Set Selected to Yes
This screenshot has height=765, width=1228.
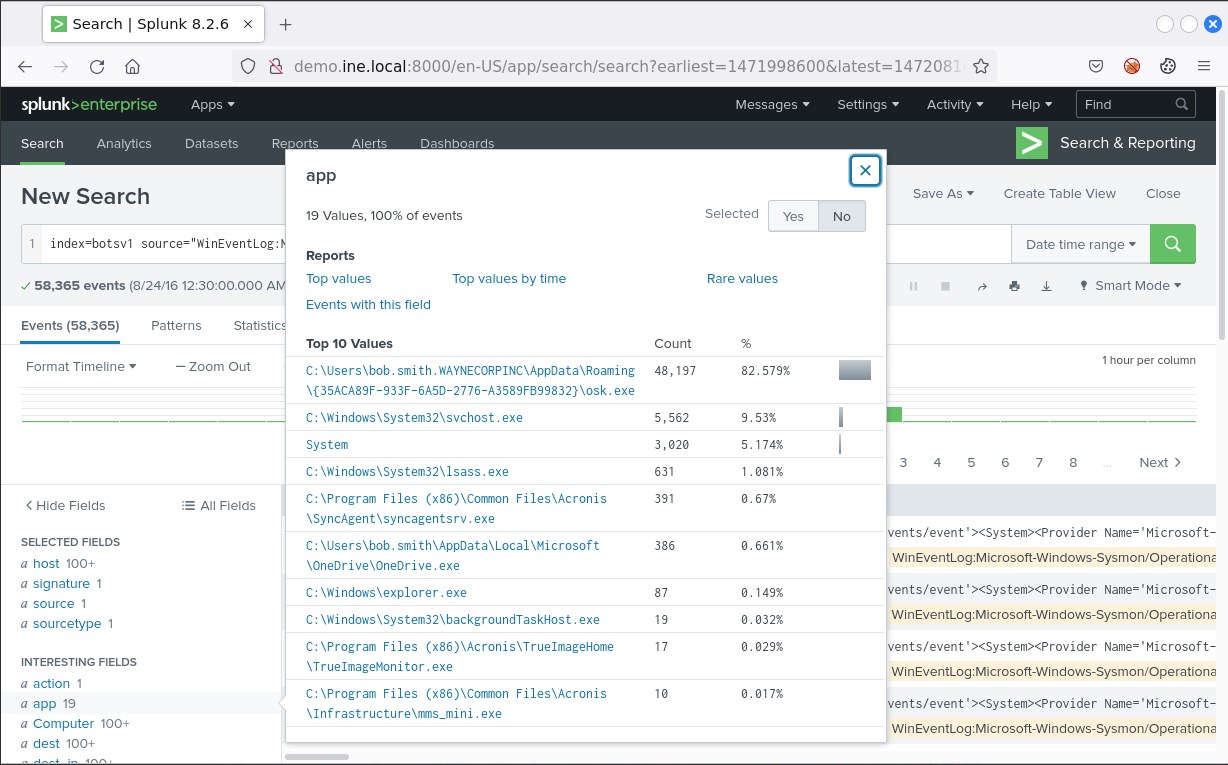[793, 216]
